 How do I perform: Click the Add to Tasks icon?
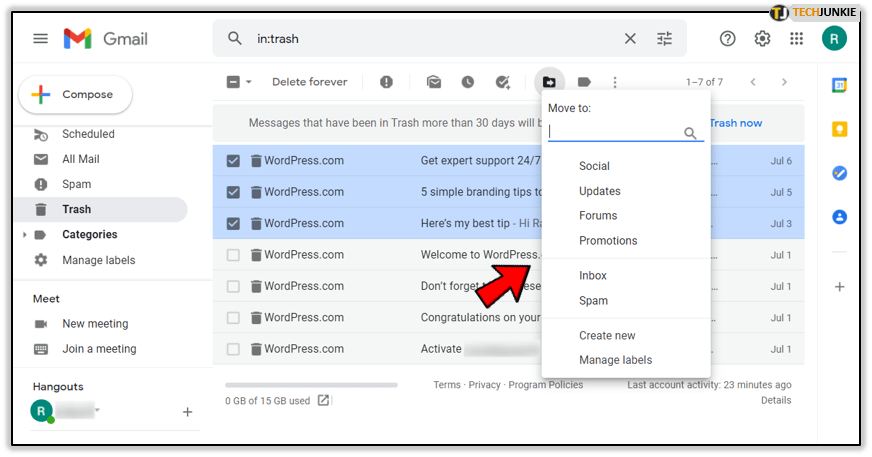(503, 82)
